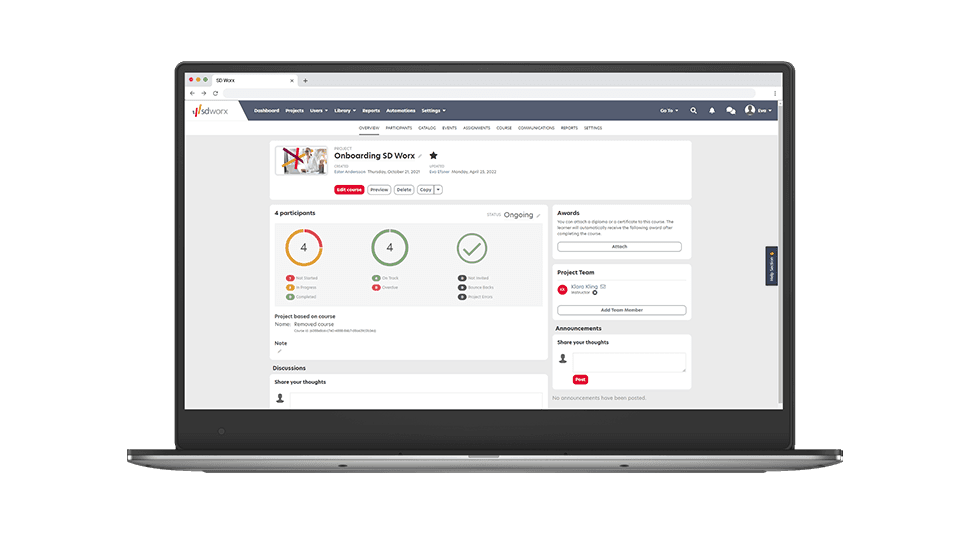The width and height of the screenshot is (960, 540).
Task: Click Add Team Member button
Action: [621, 310]
